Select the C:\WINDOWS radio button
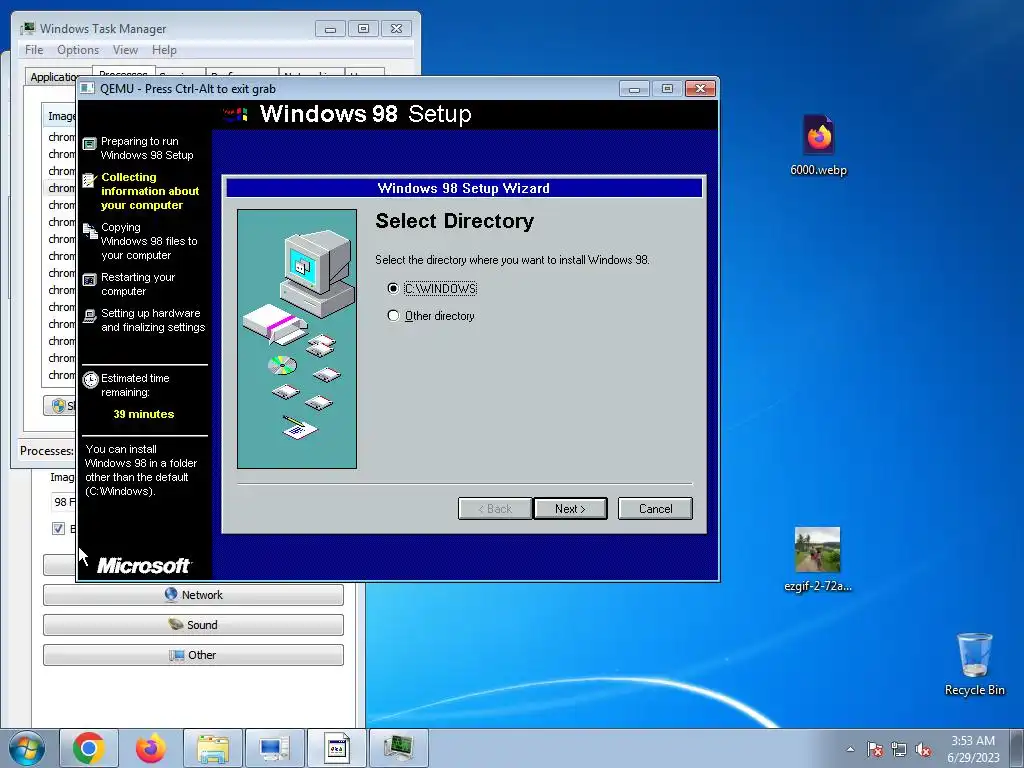1024x768 pixels. tap(393, 289)
